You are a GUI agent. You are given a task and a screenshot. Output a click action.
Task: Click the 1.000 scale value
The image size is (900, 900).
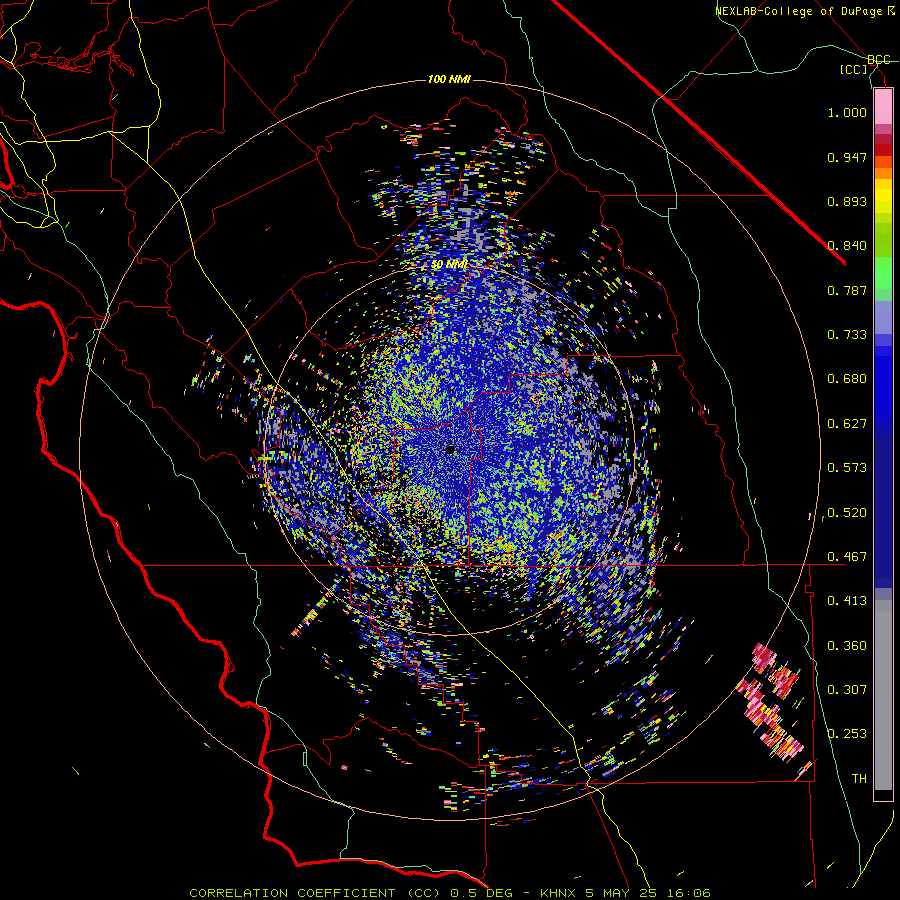click(x=847, y=112)
